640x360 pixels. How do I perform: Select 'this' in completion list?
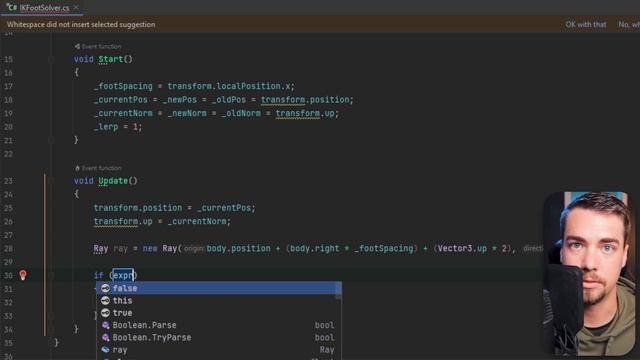219,300
